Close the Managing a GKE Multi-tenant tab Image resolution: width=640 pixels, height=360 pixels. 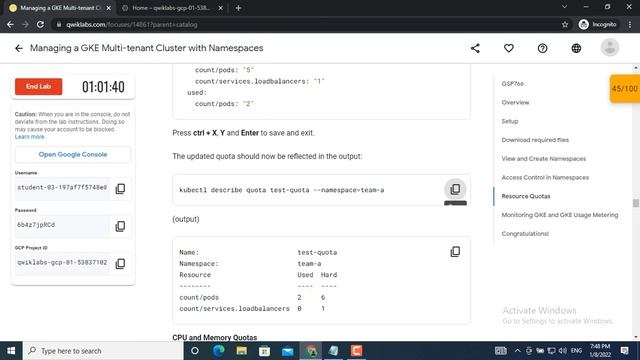click(x=109, y=8)
